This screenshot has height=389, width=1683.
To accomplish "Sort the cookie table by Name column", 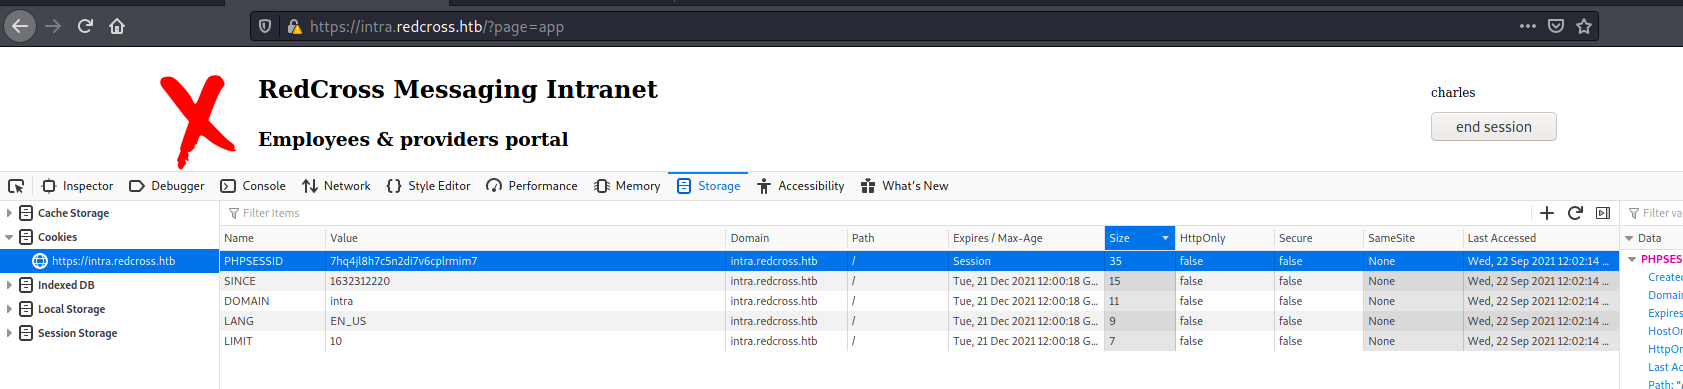I will point(272,238).
